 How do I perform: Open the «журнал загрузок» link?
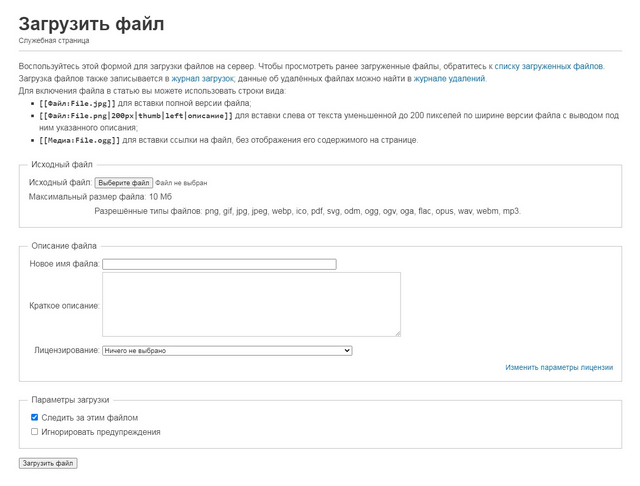(202, 78)
